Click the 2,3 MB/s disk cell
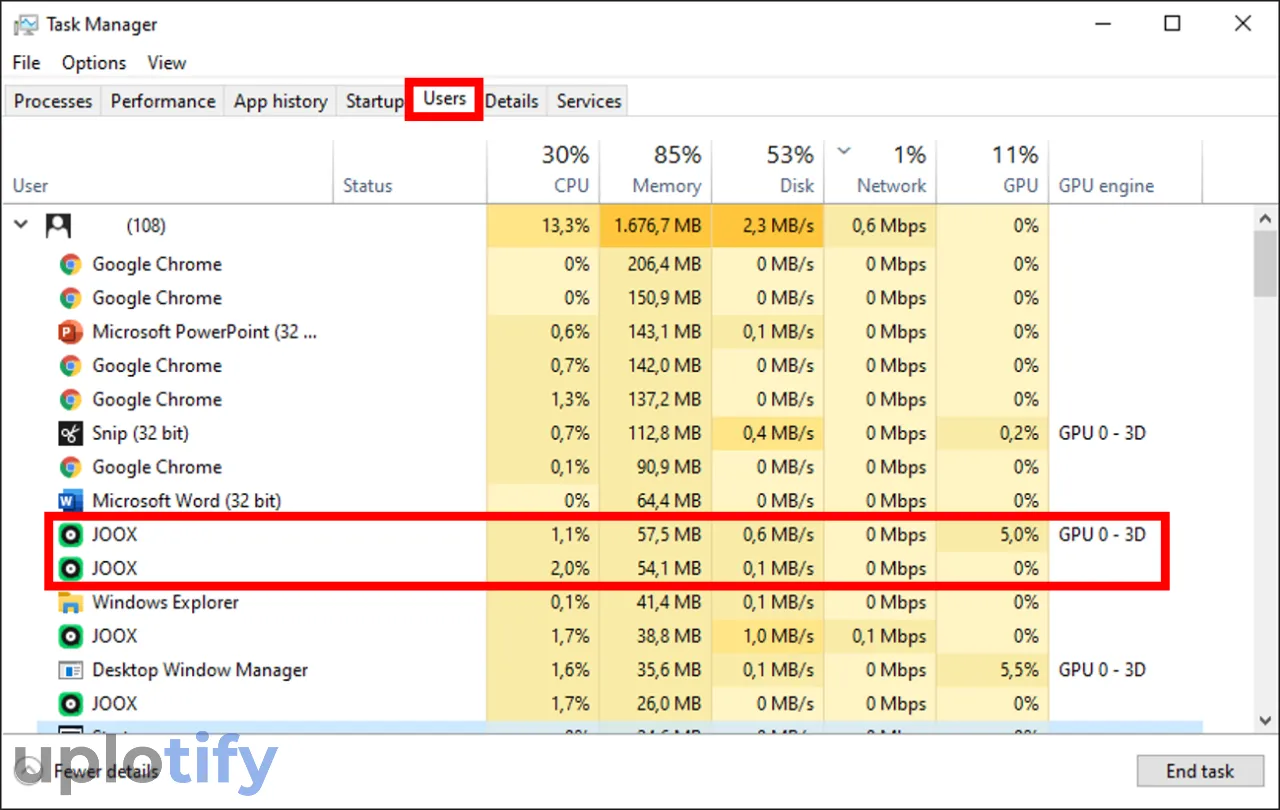Screen dimensions: 1280x810 (767, 226)
